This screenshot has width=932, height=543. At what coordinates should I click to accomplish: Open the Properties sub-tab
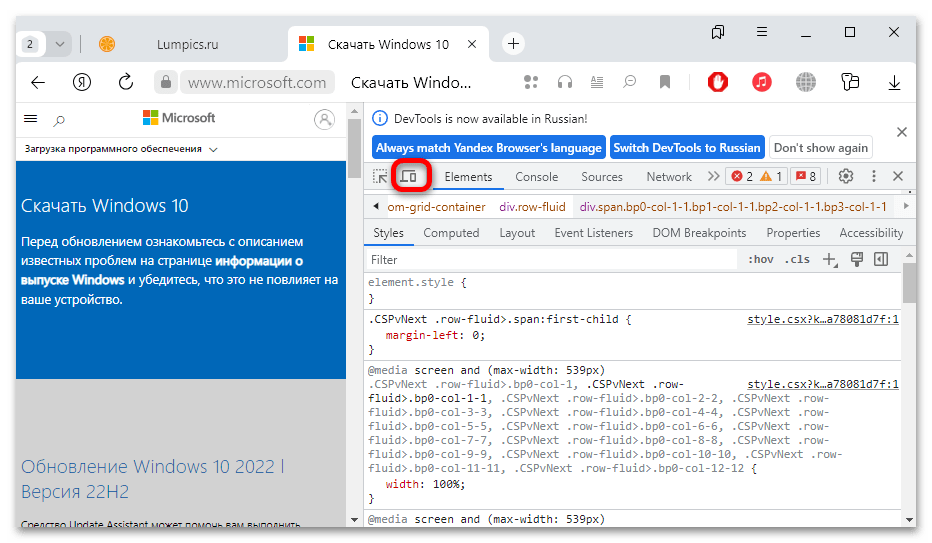[x=793, y=233]
